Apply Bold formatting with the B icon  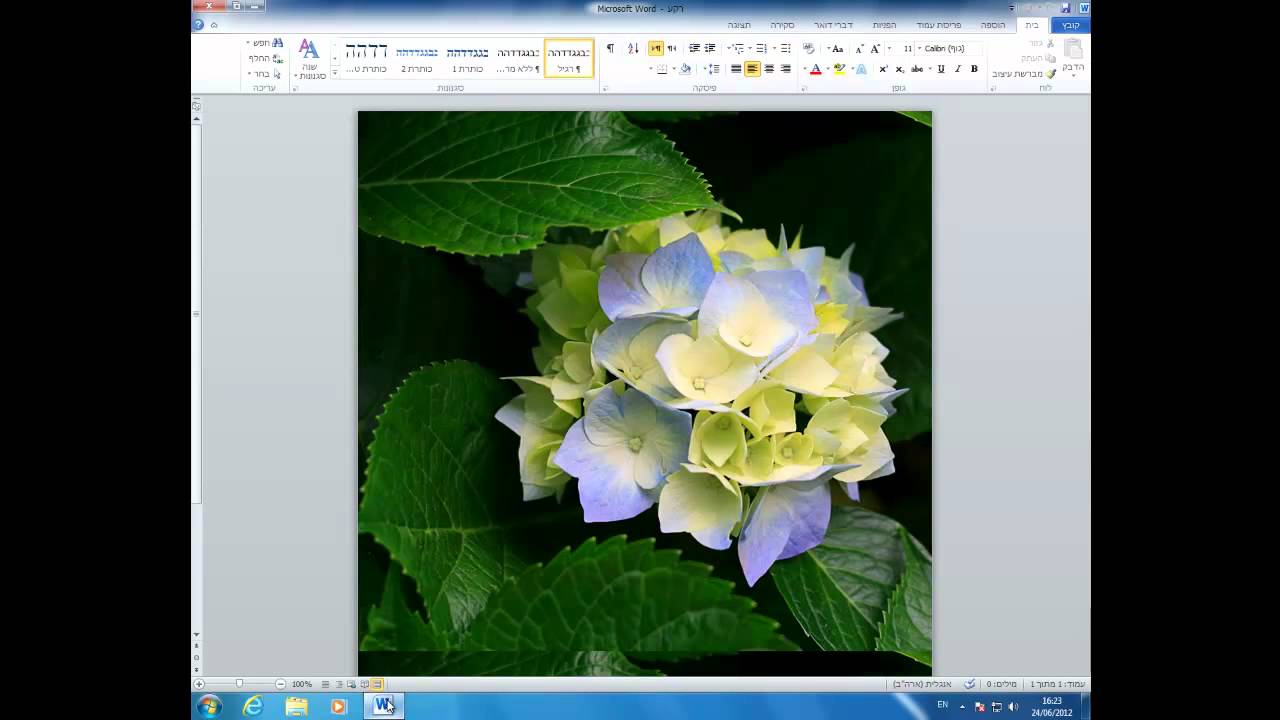(974, 69)
